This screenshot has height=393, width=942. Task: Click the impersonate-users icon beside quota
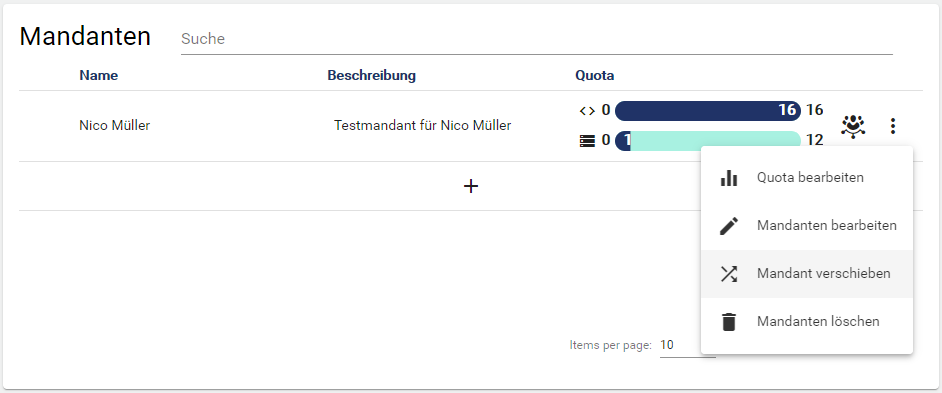click(853, 126)
